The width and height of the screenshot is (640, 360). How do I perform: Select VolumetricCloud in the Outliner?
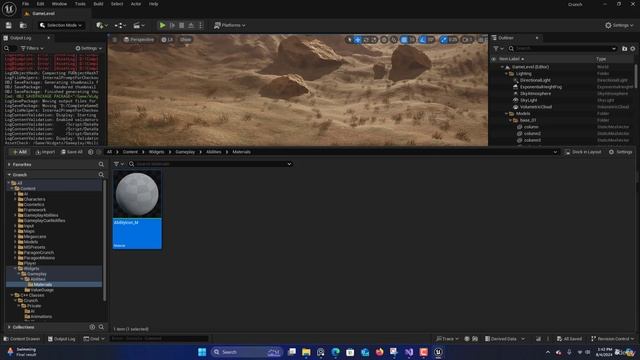pyautogui.click(x=536, y=107)
